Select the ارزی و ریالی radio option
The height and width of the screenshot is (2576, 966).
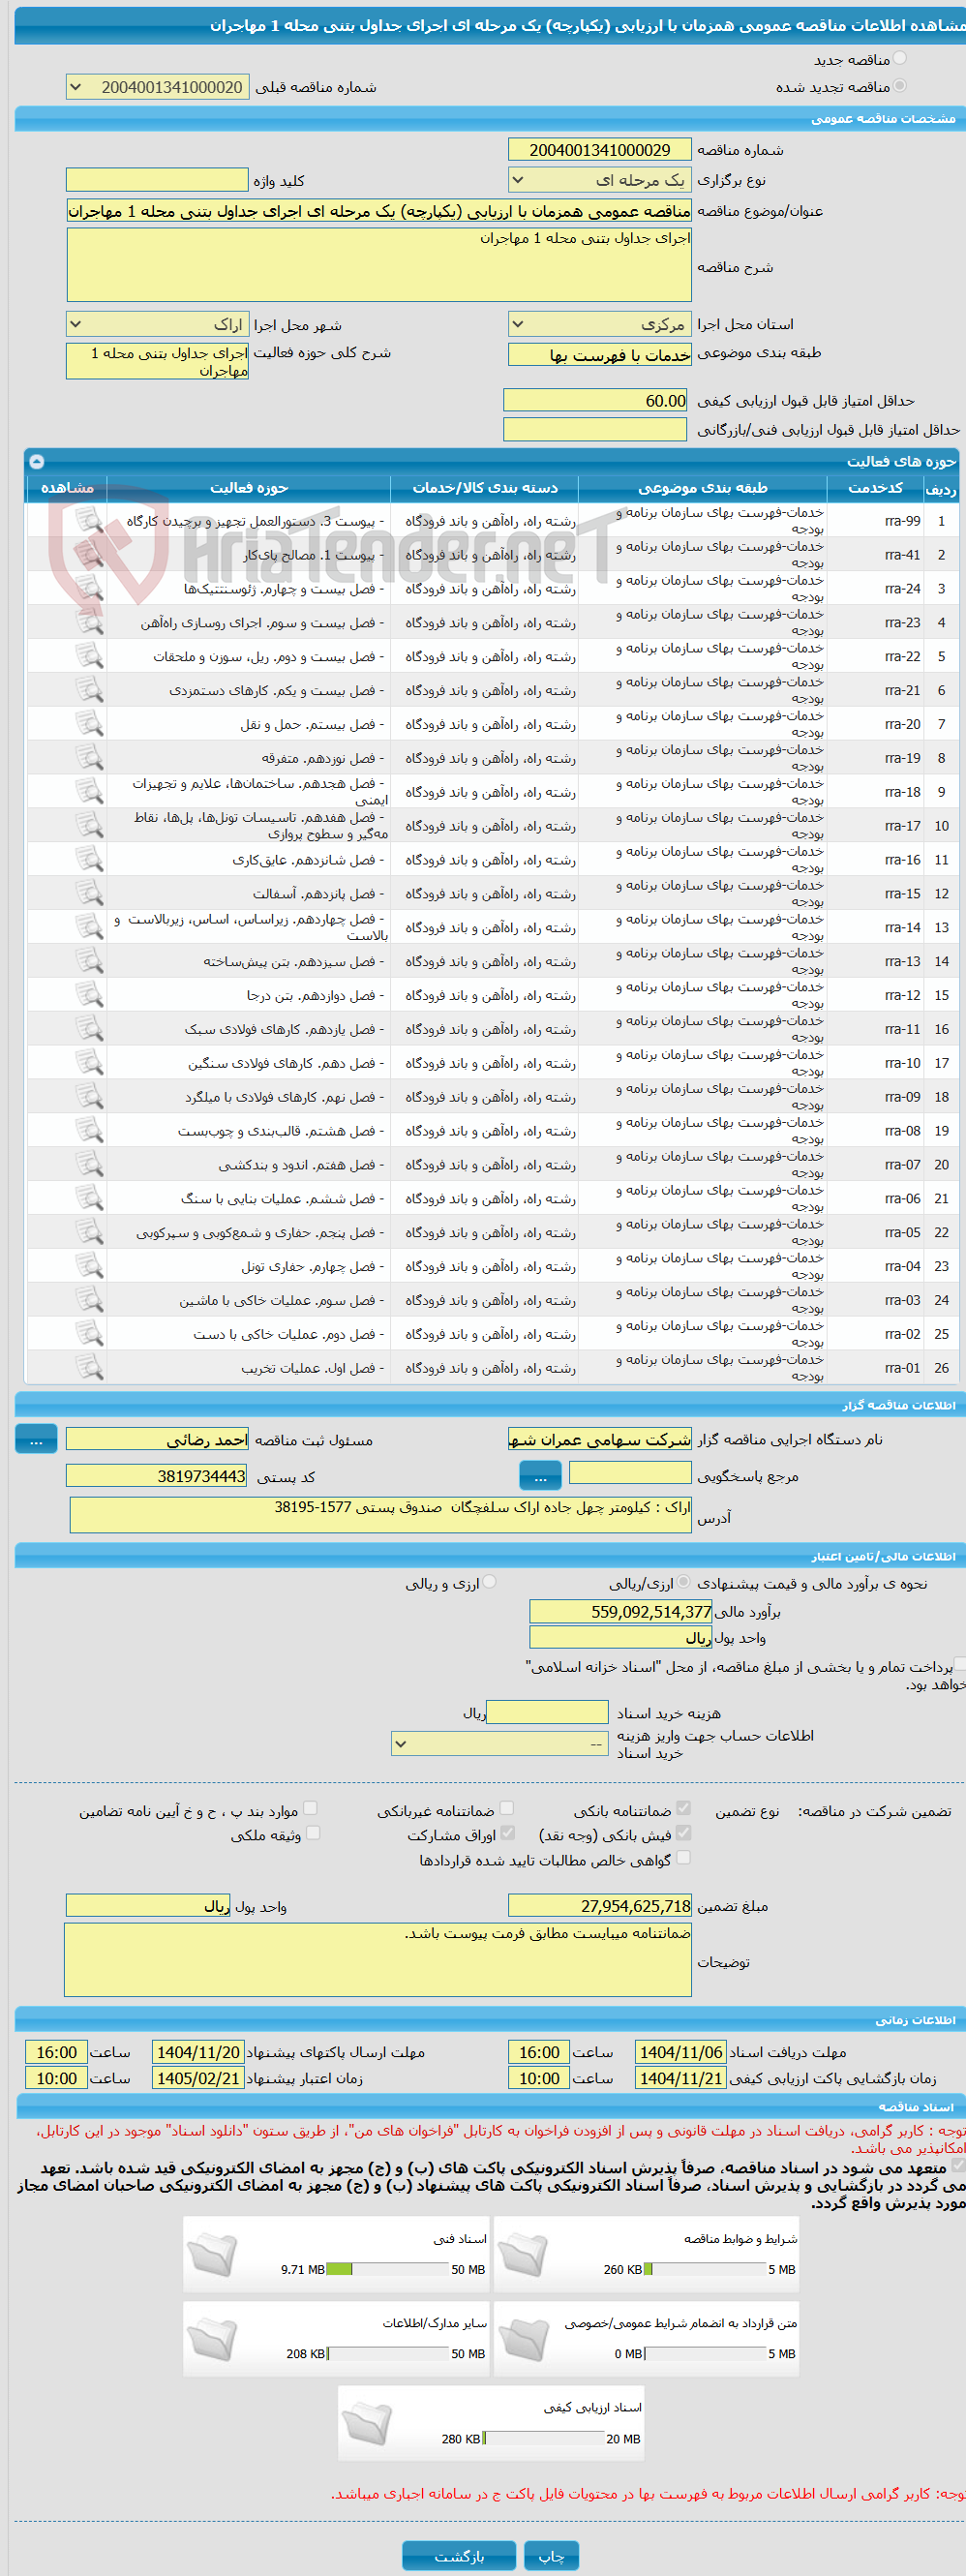point(489,1582)
